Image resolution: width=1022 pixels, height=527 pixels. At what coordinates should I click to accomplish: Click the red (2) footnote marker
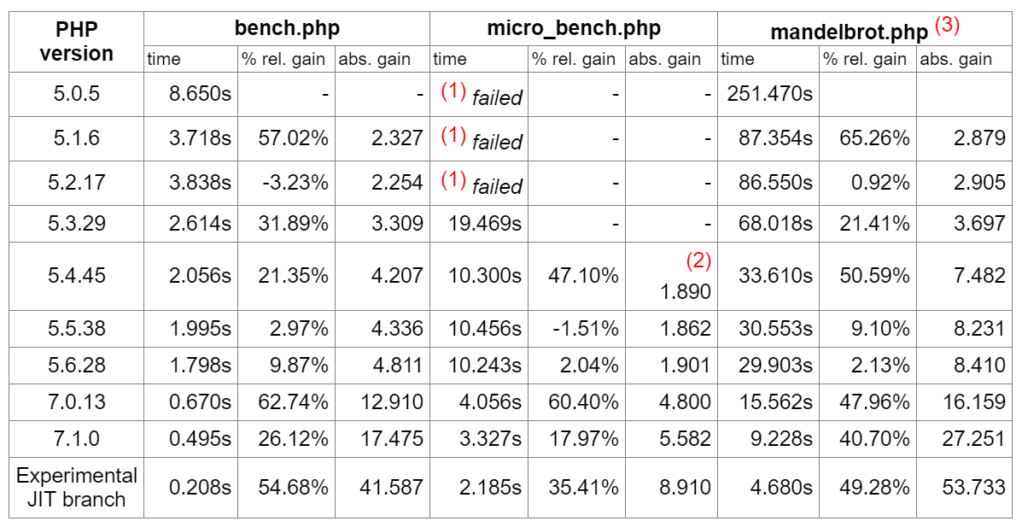click(698, 260)
